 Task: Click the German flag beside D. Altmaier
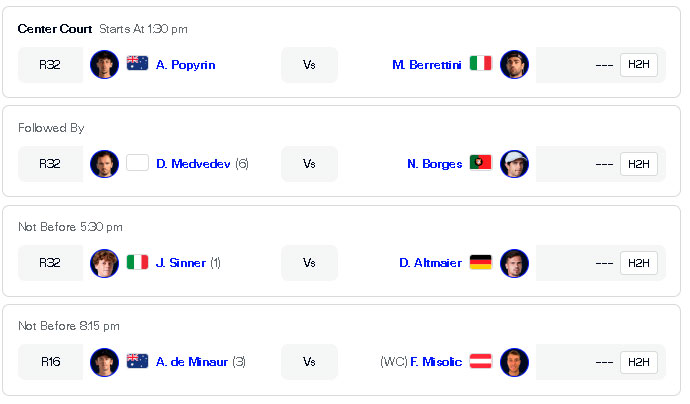[x=480, y=263]
